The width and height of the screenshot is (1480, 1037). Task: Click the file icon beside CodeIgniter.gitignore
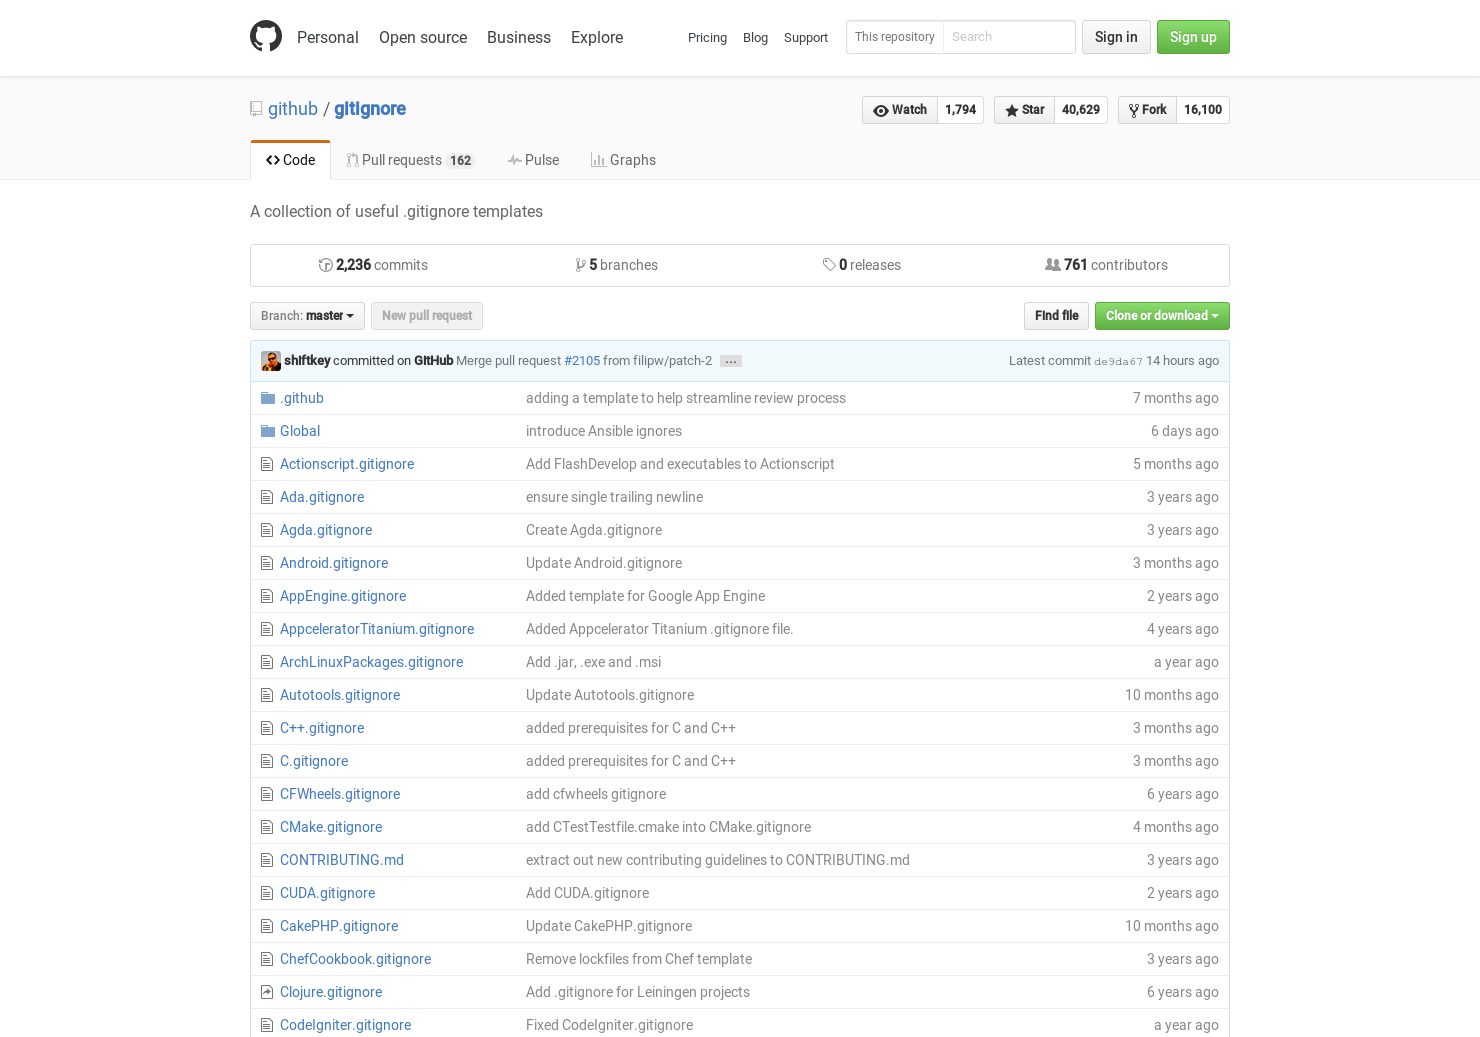coord(267,1025)
